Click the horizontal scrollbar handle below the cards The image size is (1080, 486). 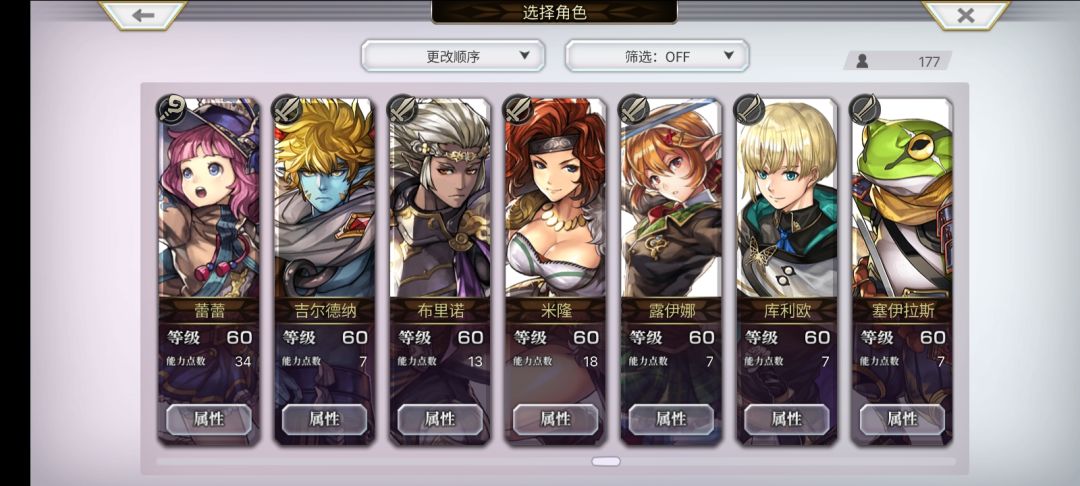[x=605, y=461]
